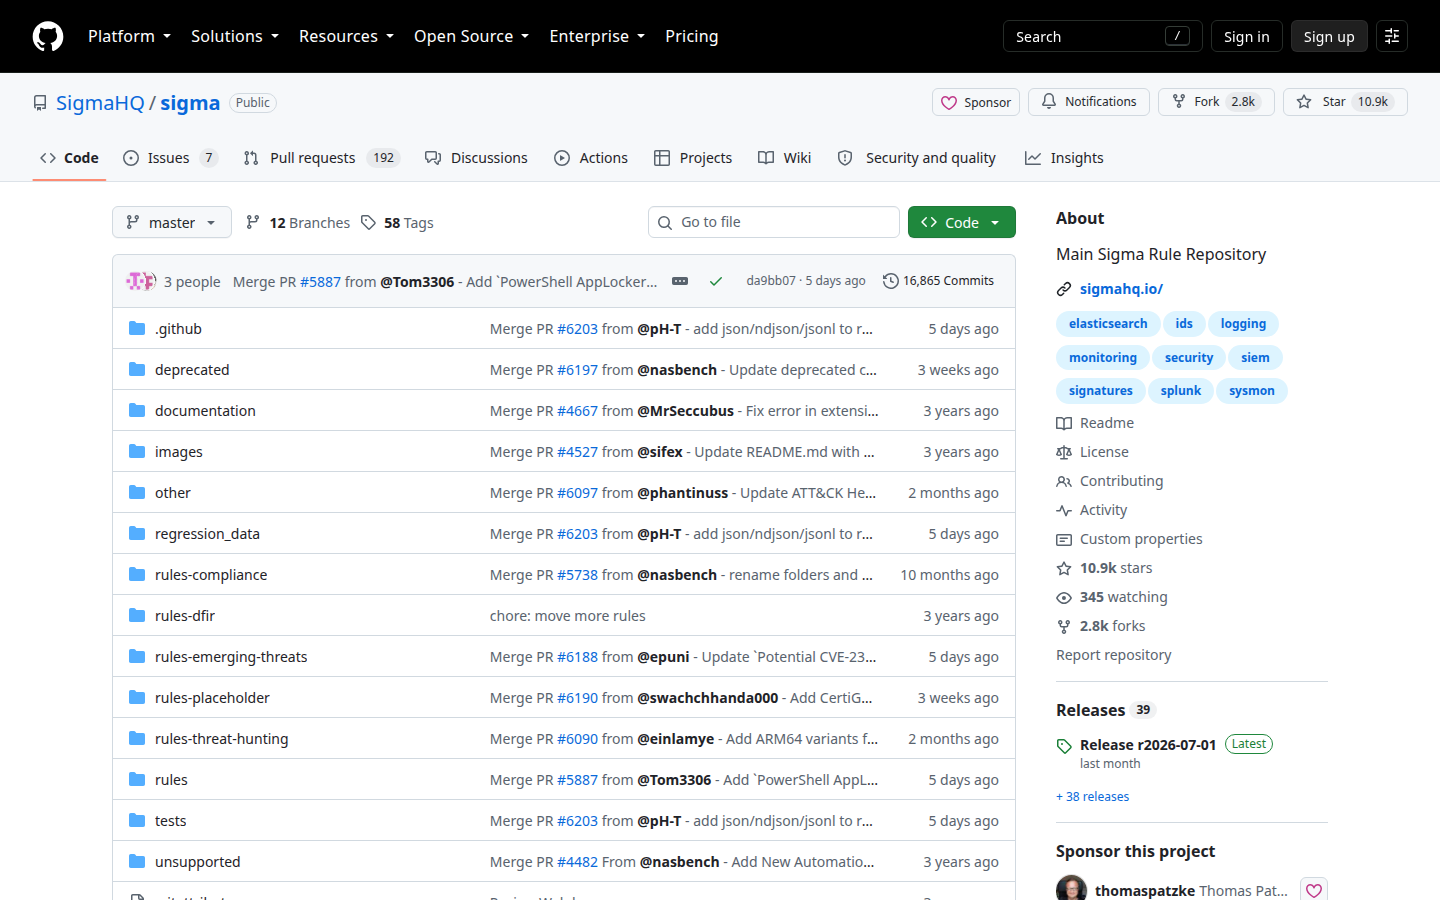1440x900 pixels.
Task: Open the images folder
Action: click(x=179, y=452)
